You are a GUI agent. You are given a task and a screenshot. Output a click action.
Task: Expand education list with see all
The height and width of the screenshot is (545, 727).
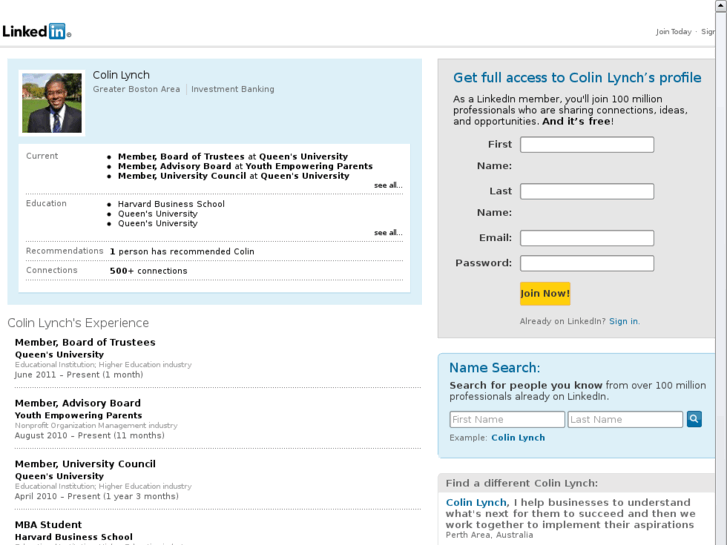tap(388, 233)
